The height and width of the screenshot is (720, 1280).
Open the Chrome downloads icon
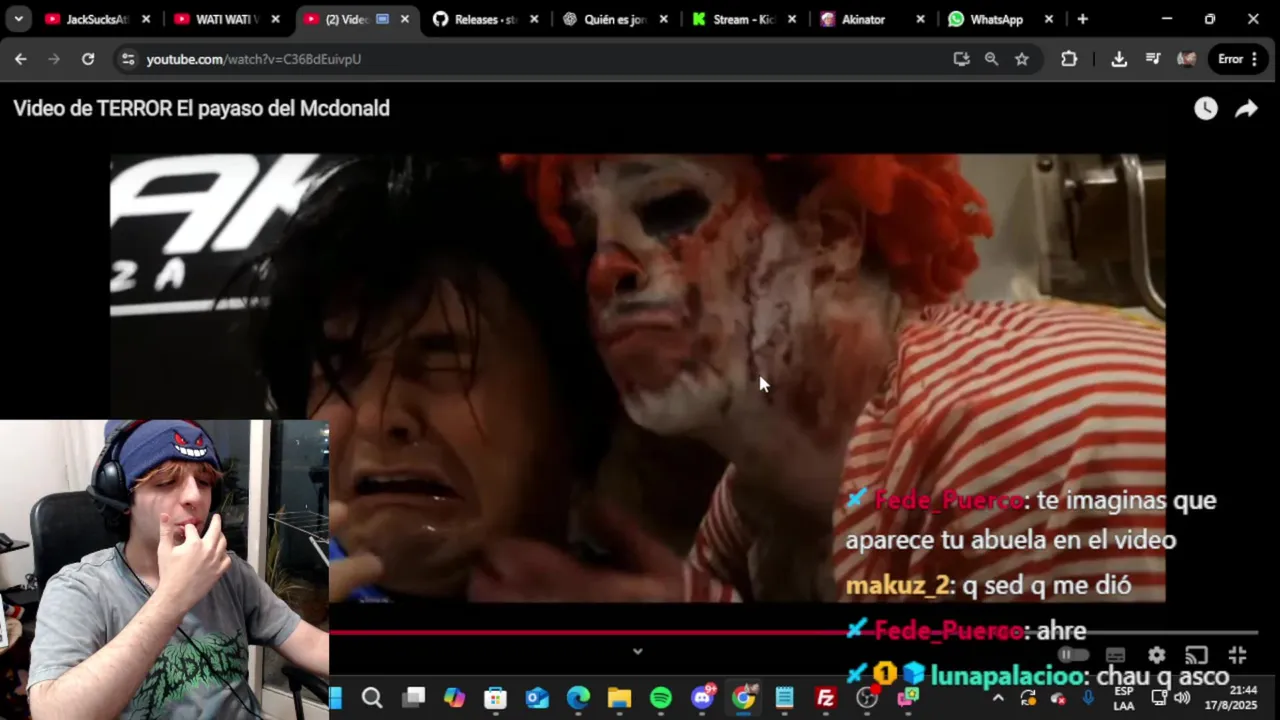(1119, 59)
